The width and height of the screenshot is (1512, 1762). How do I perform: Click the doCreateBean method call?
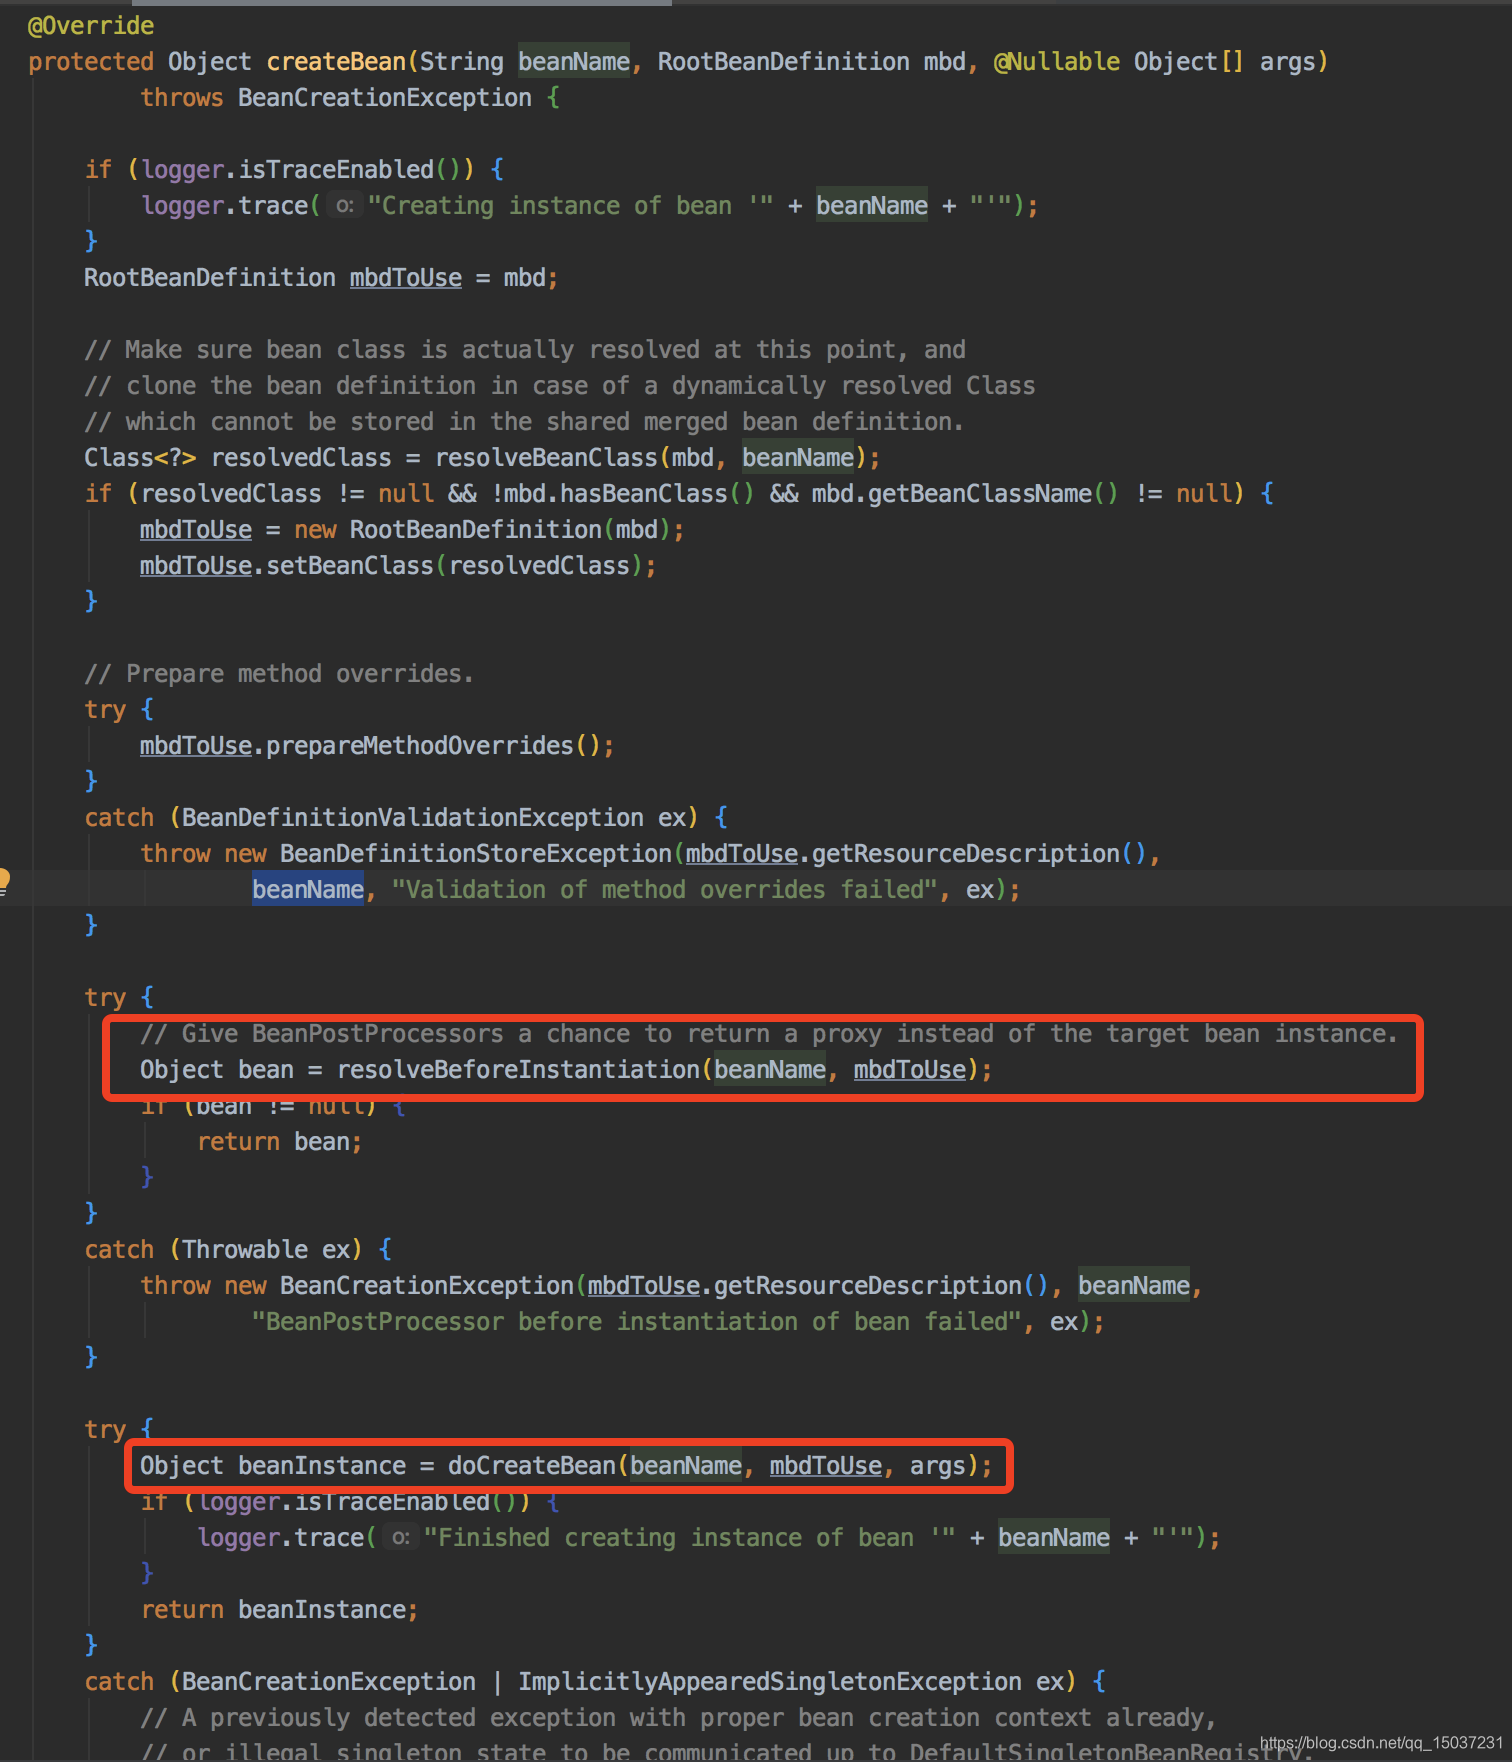point(532,1466)
